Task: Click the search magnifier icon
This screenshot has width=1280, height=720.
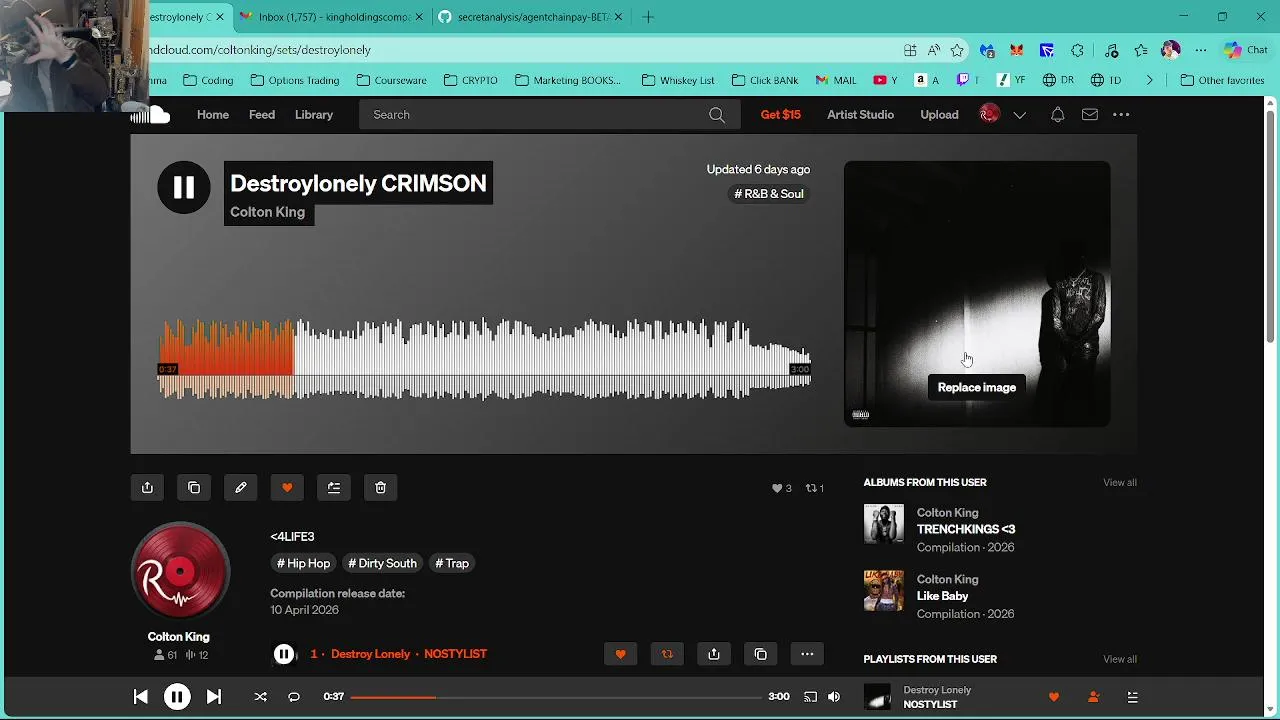Action: click(717, 115)
